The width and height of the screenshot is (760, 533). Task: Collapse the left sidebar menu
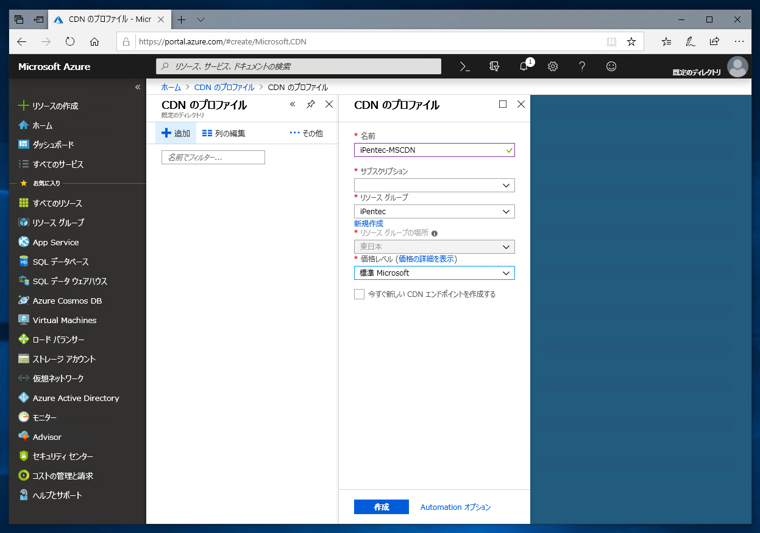click(138, 87)
